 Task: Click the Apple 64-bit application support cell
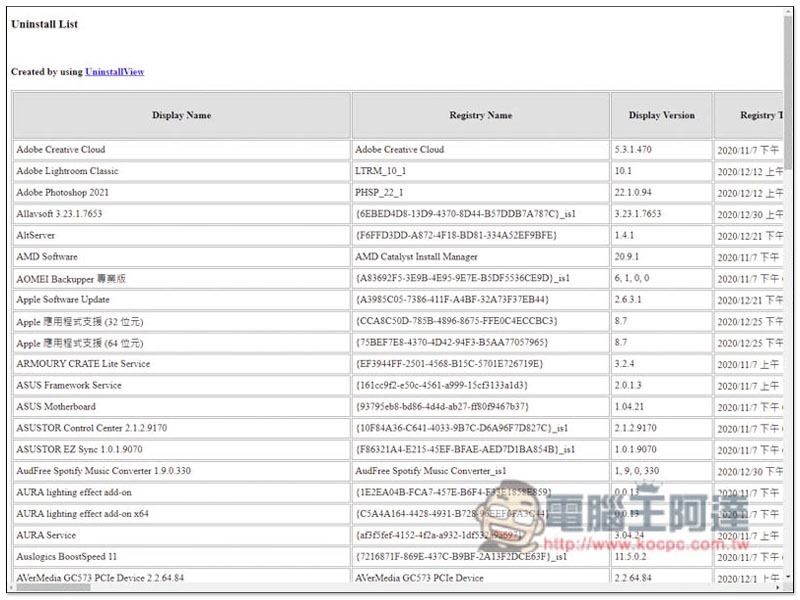(182, 342)
